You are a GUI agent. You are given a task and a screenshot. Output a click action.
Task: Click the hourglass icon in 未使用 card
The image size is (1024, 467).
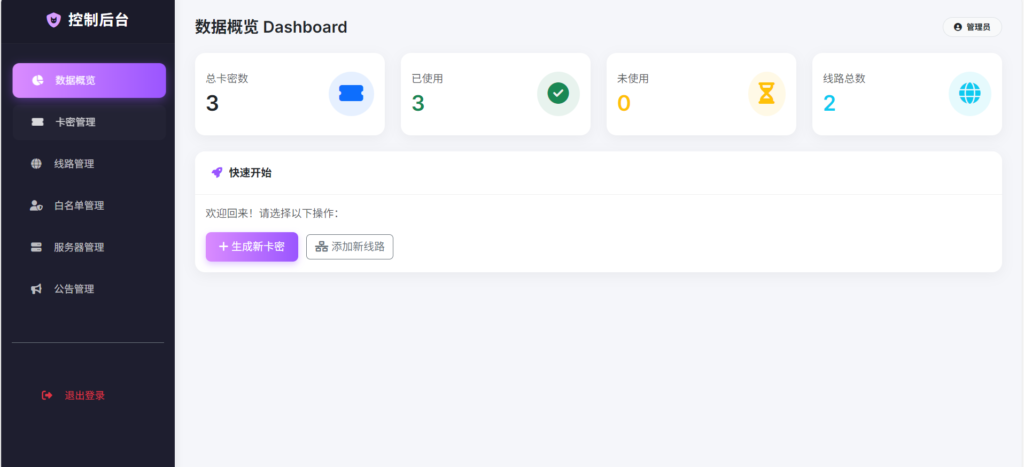tap(766, 93)
